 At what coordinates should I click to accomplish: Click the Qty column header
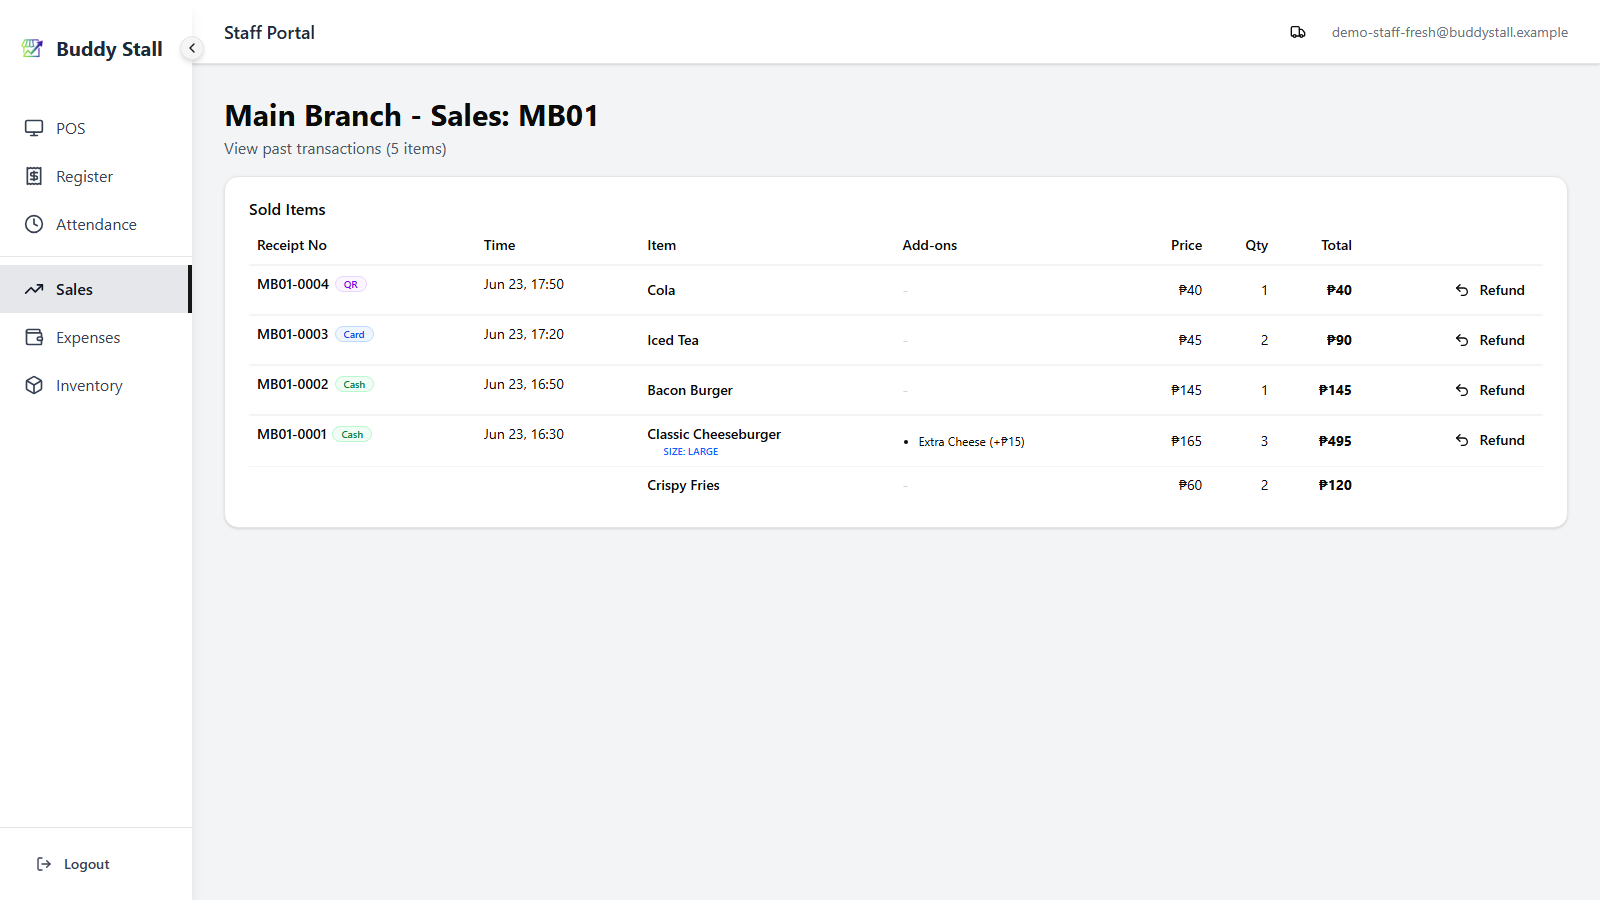click(x=1257, y=245)
